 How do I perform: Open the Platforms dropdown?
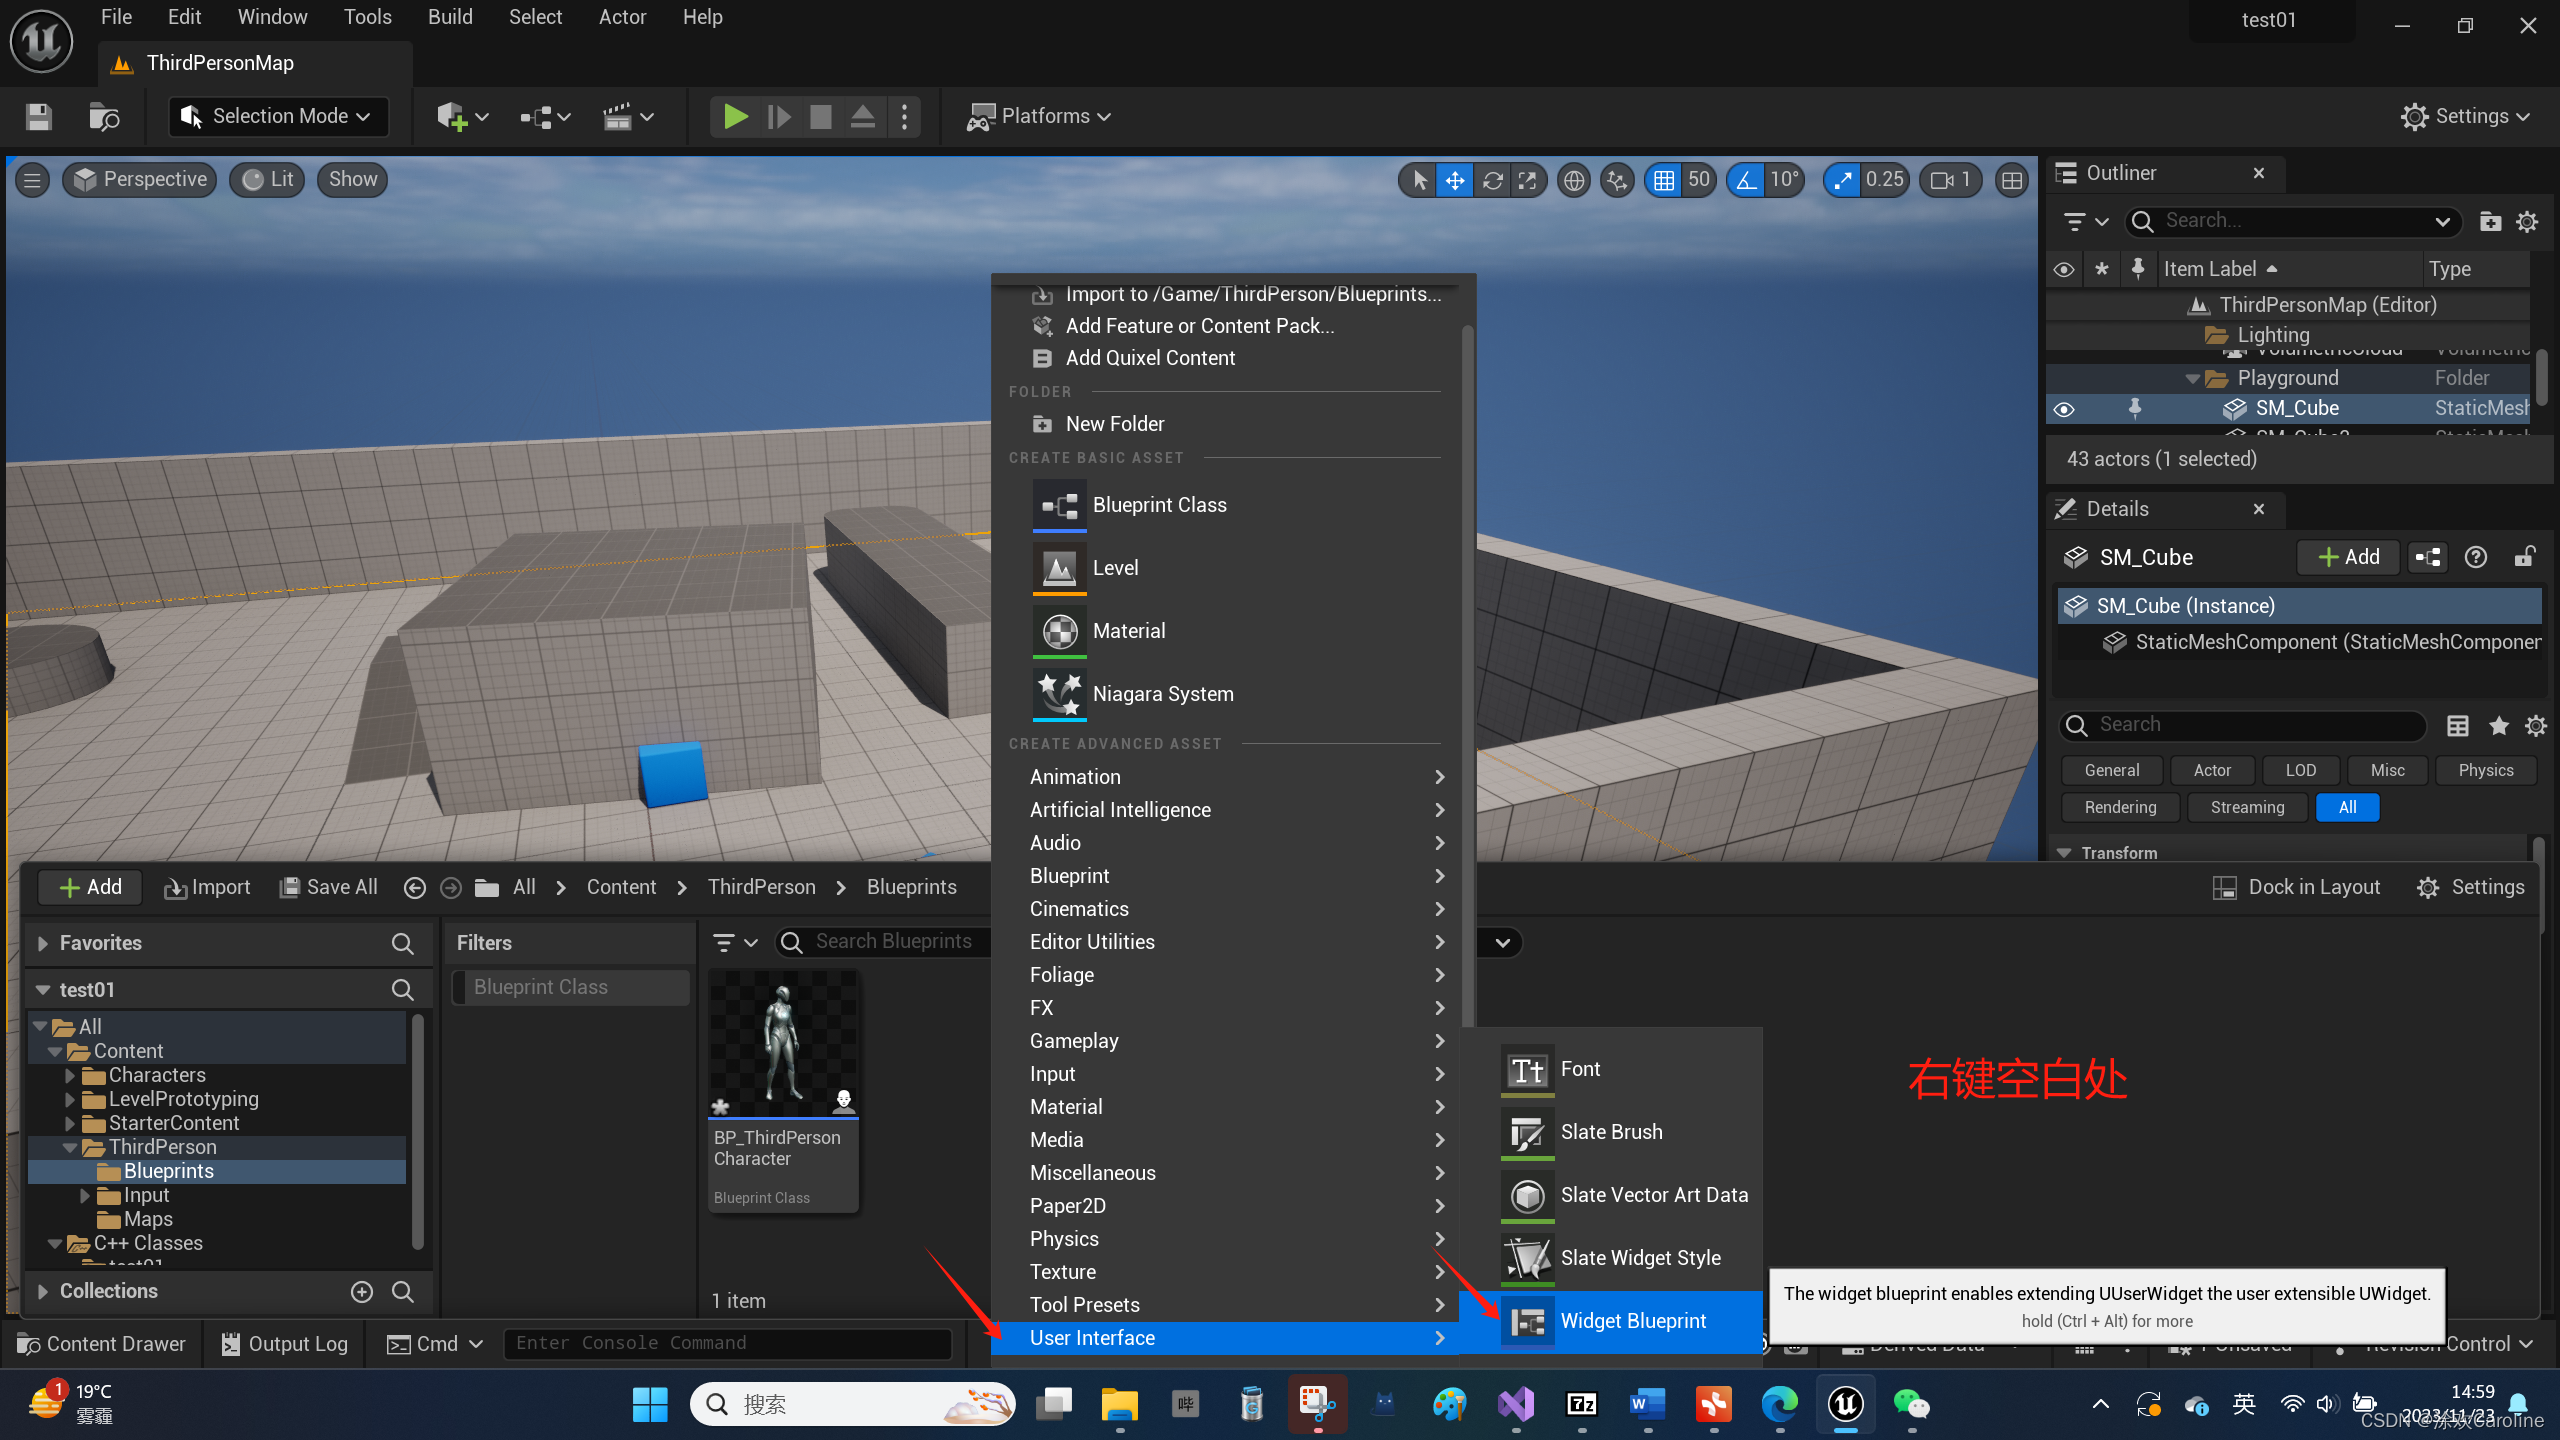pyautogui.click(x=1039, y=116)
